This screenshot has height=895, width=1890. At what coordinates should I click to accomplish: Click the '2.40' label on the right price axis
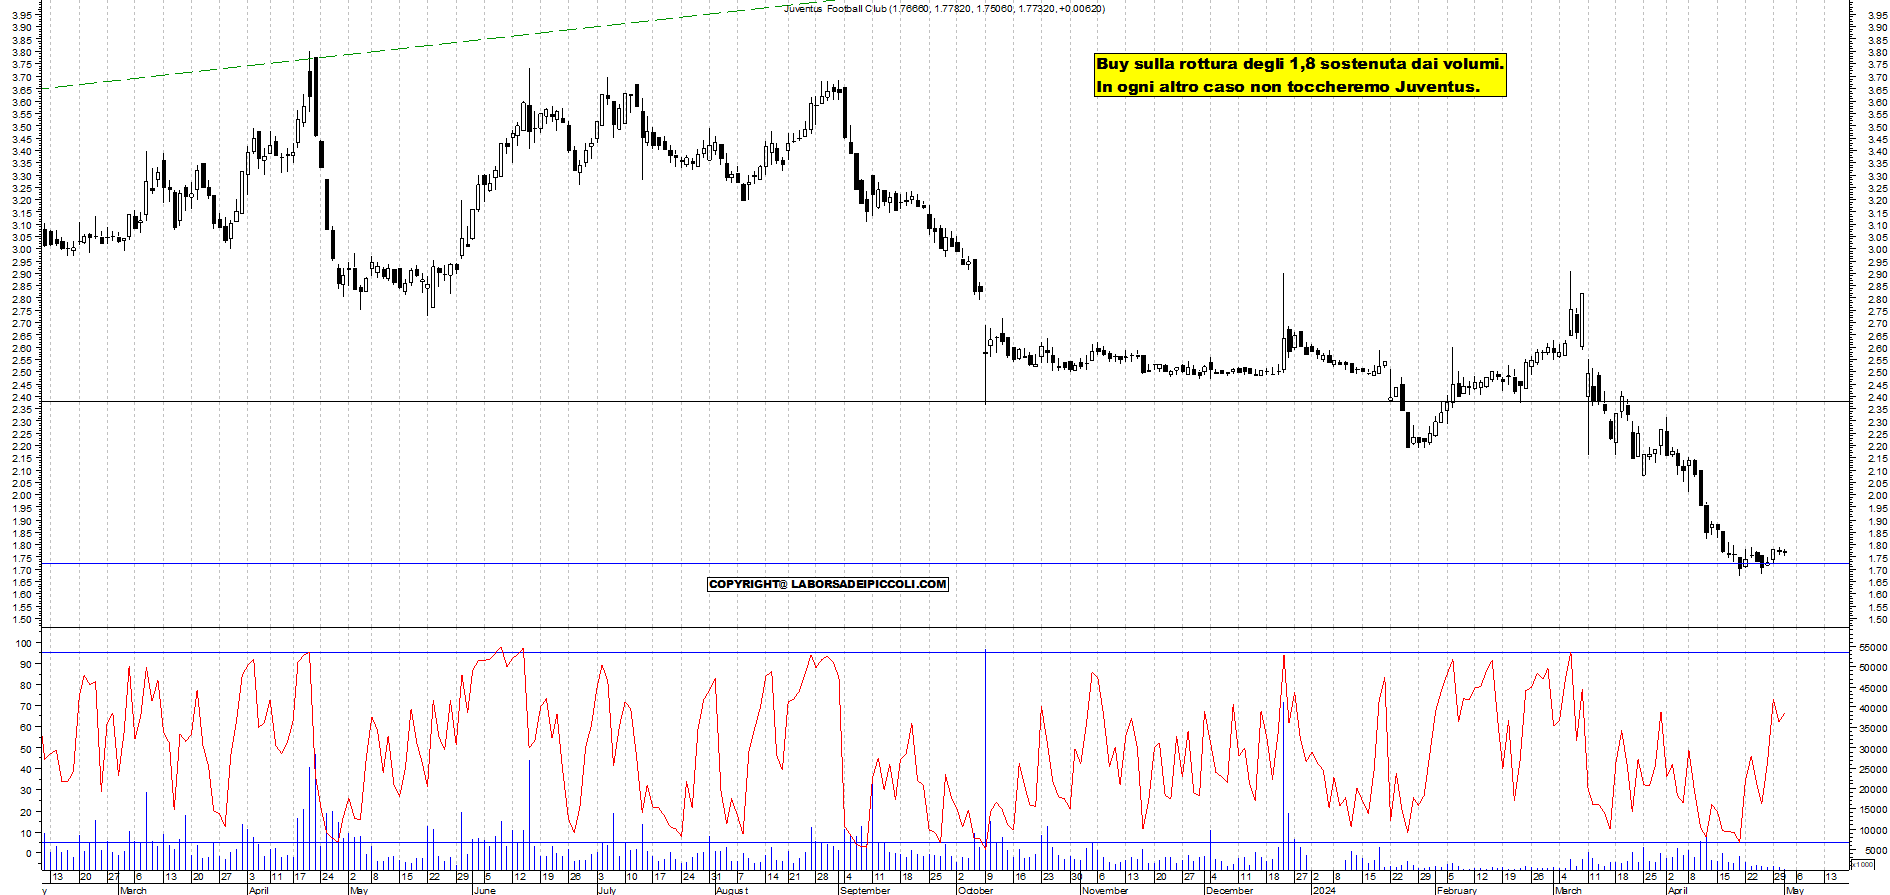pyautogui.click(x=1877, y=398)
